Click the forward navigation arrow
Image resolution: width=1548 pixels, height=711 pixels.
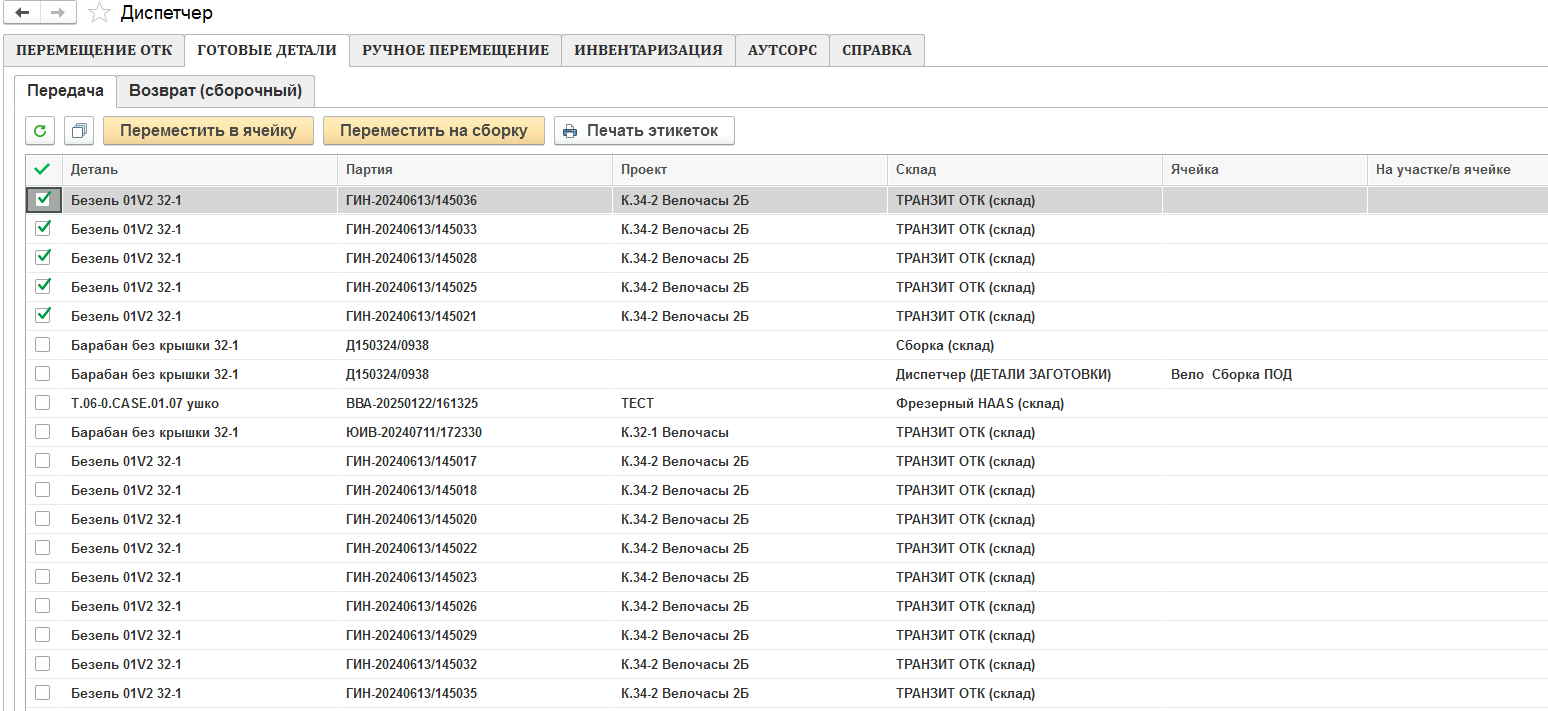pyautogui.click(x=58, y=13)
